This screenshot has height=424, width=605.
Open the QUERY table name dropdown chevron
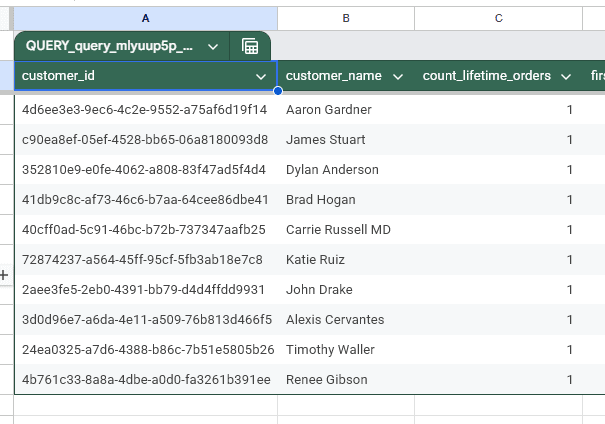(x=213, y=46)
